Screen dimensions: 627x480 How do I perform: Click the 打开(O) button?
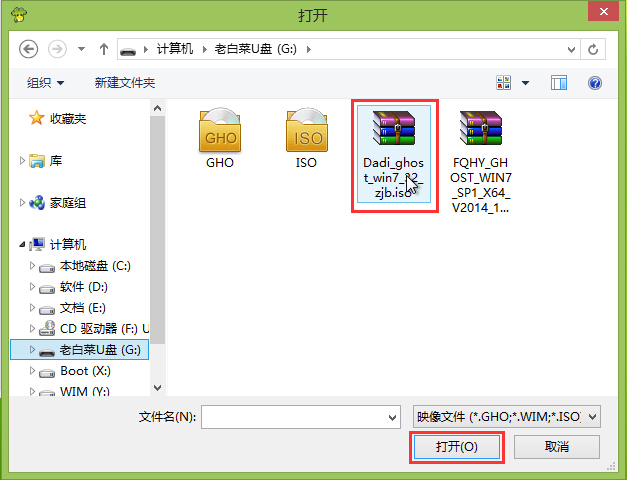click(x=457, y=447)
